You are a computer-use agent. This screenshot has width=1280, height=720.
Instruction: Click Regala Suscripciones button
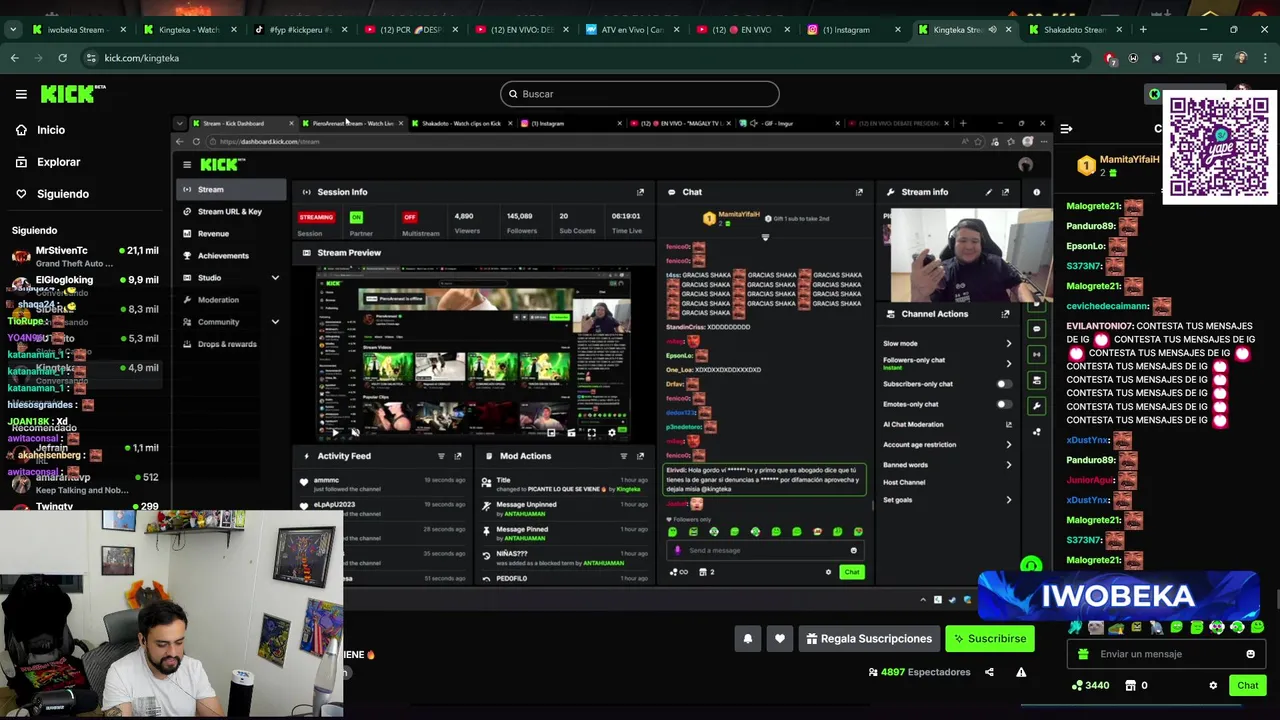pyautogui.click(x=869, y=639)
